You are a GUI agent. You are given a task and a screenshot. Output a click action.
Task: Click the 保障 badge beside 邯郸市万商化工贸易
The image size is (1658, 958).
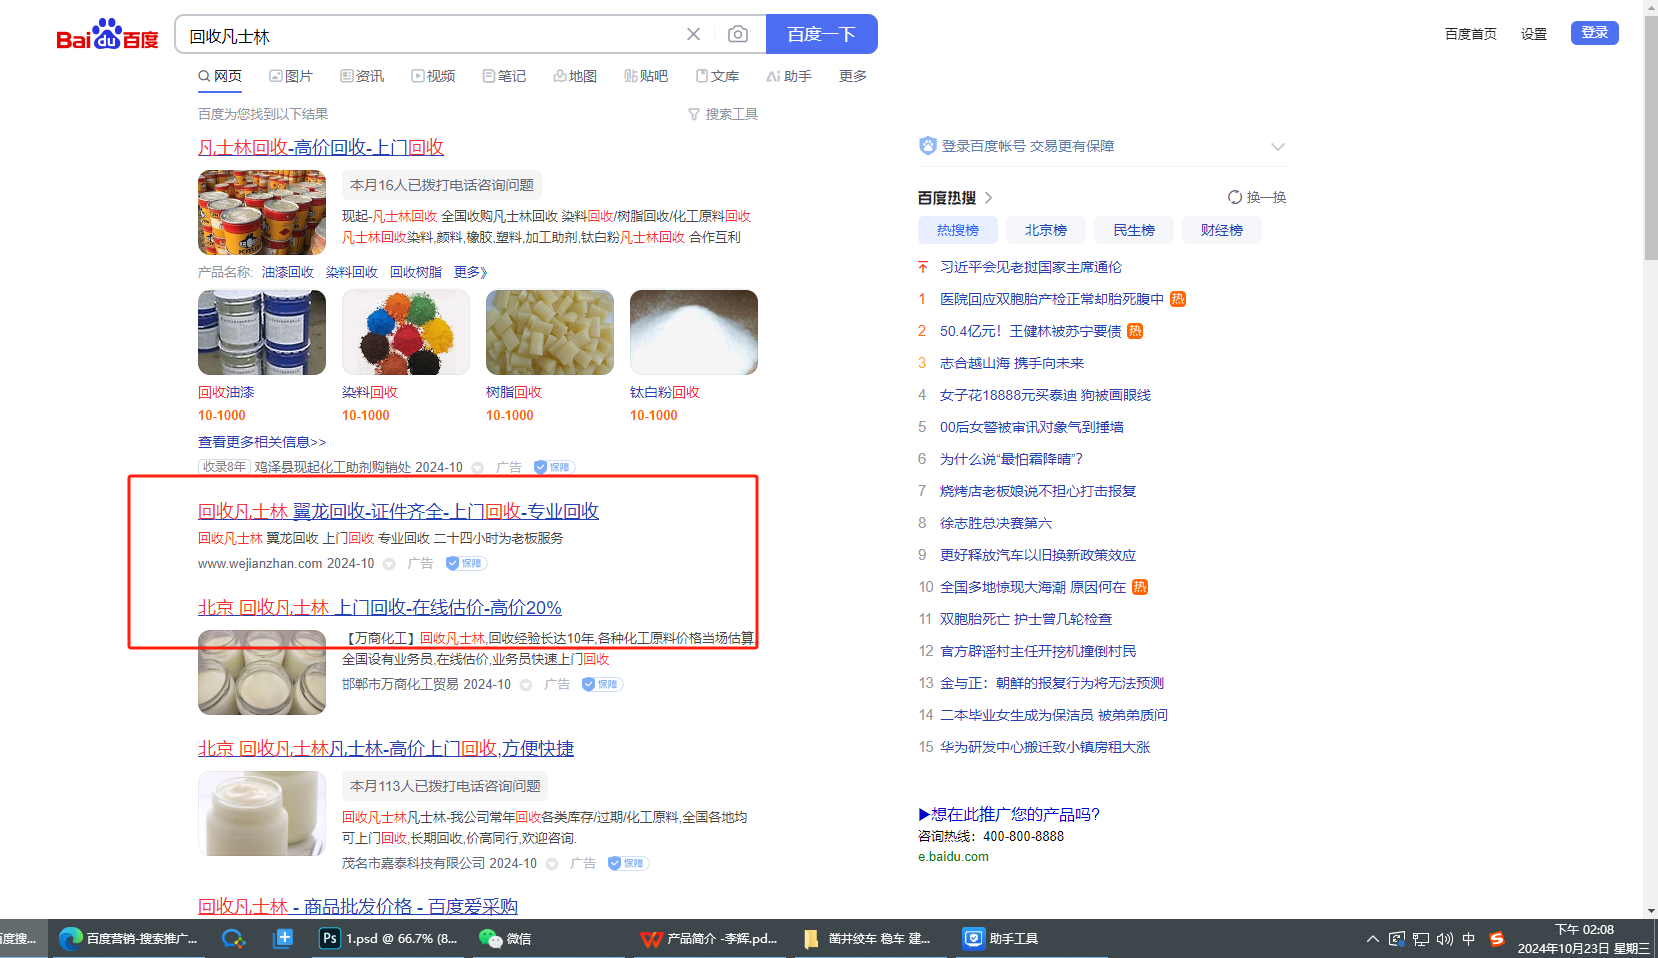[x=602, y=684]
